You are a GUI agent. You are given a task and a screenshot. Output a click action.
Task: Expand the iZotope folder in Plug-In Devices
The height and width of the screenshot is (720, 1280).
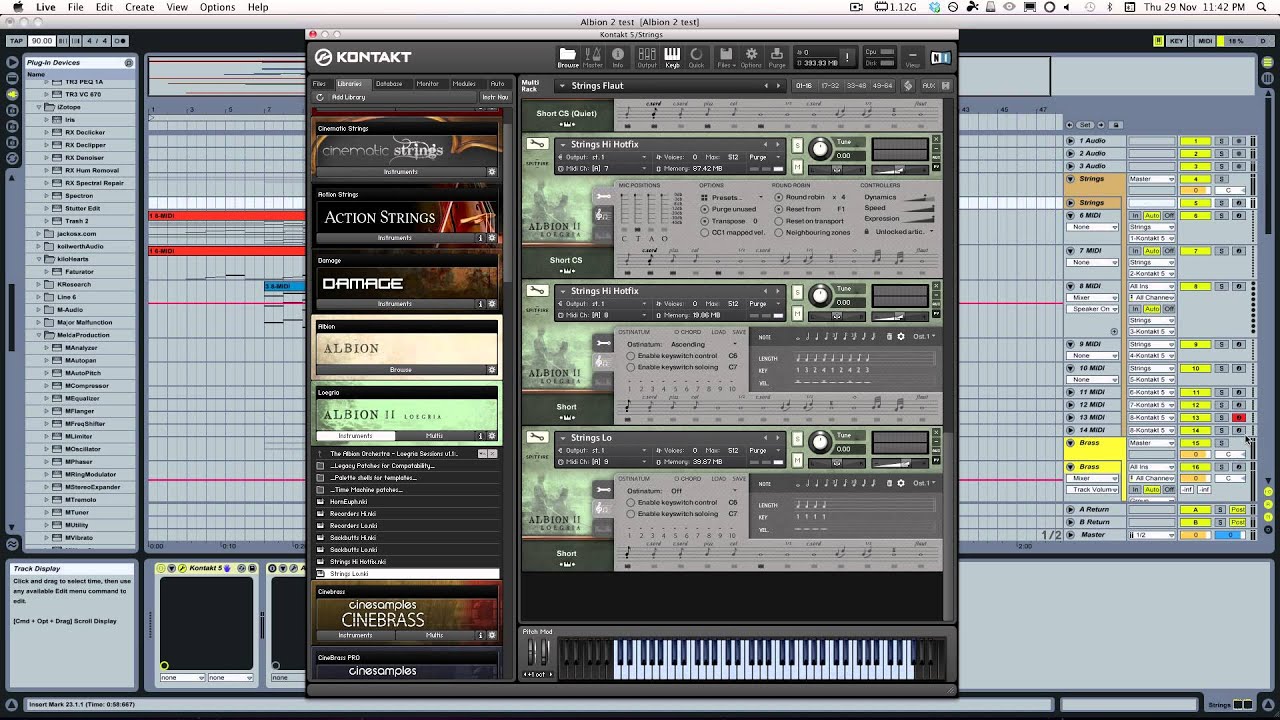coord(38,107)
